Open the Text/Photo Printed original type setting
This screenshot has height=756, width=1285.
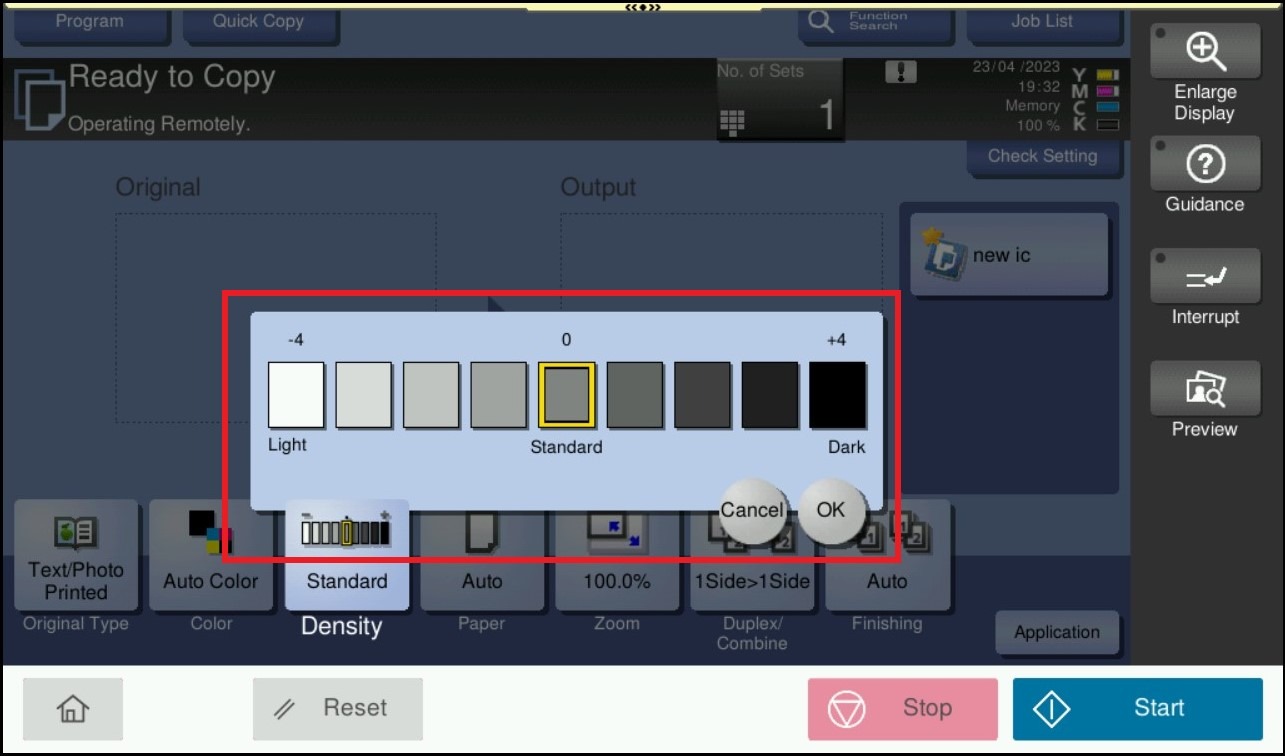76,556
